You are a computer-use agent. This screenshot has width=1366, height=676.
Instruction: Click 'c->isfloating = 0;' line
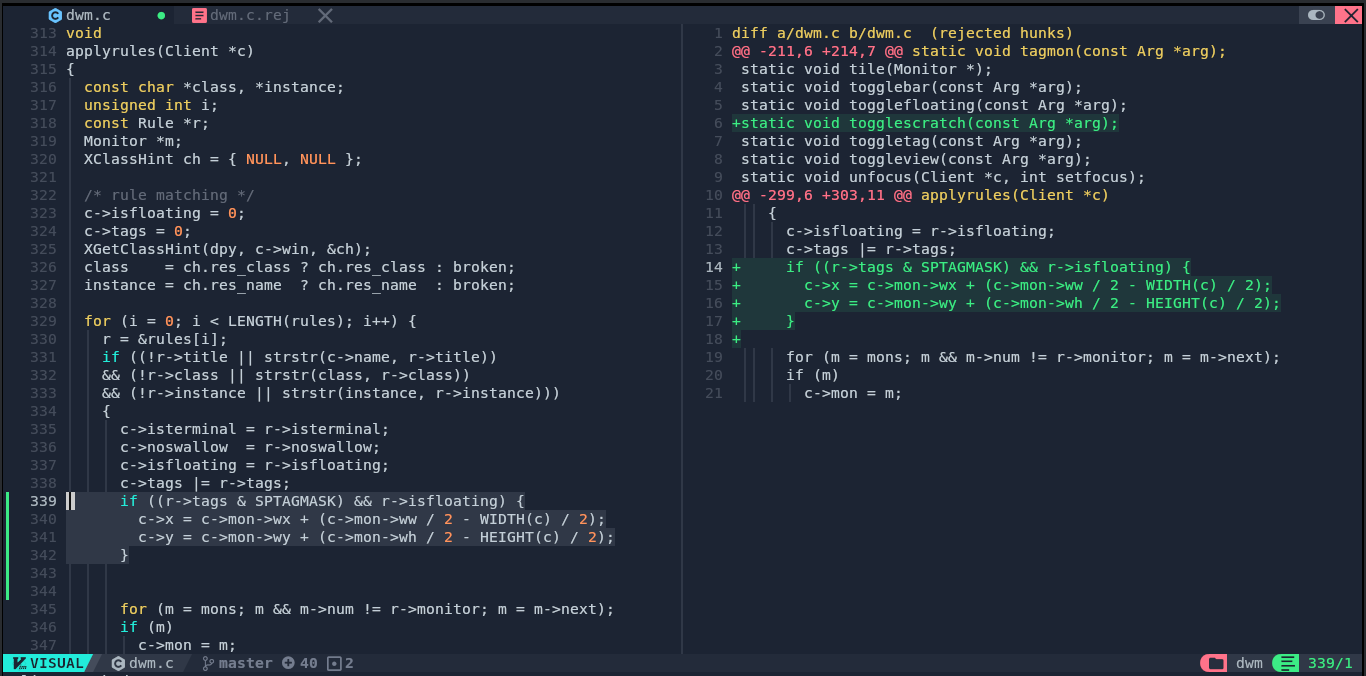[x=165, y=213]
